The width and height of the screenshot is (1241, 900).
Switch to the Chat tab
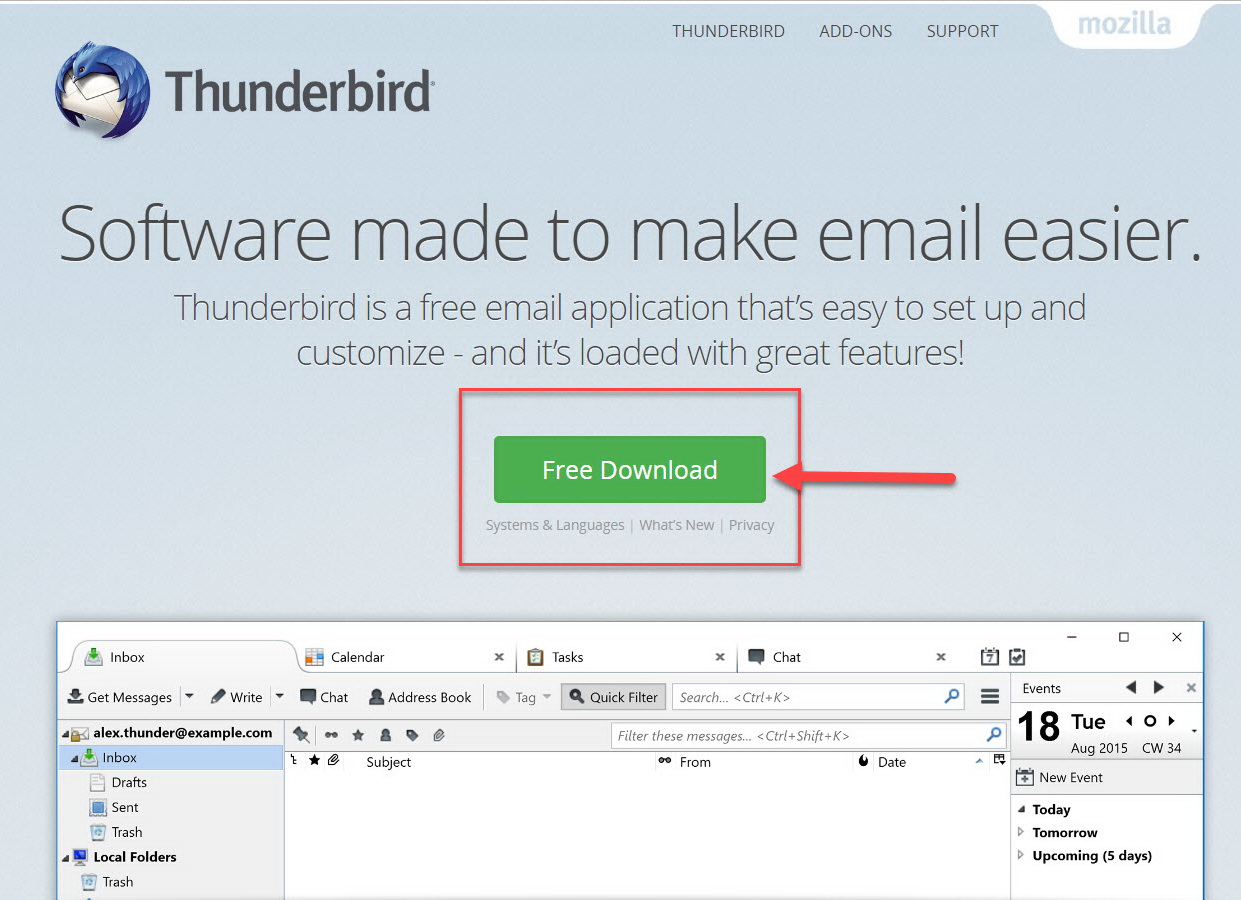[x=847, y=657]
